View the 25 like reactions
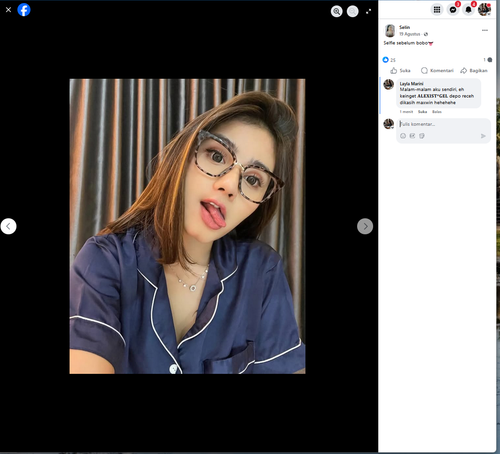This screenshot has width=500, height=454. (389, 60)
